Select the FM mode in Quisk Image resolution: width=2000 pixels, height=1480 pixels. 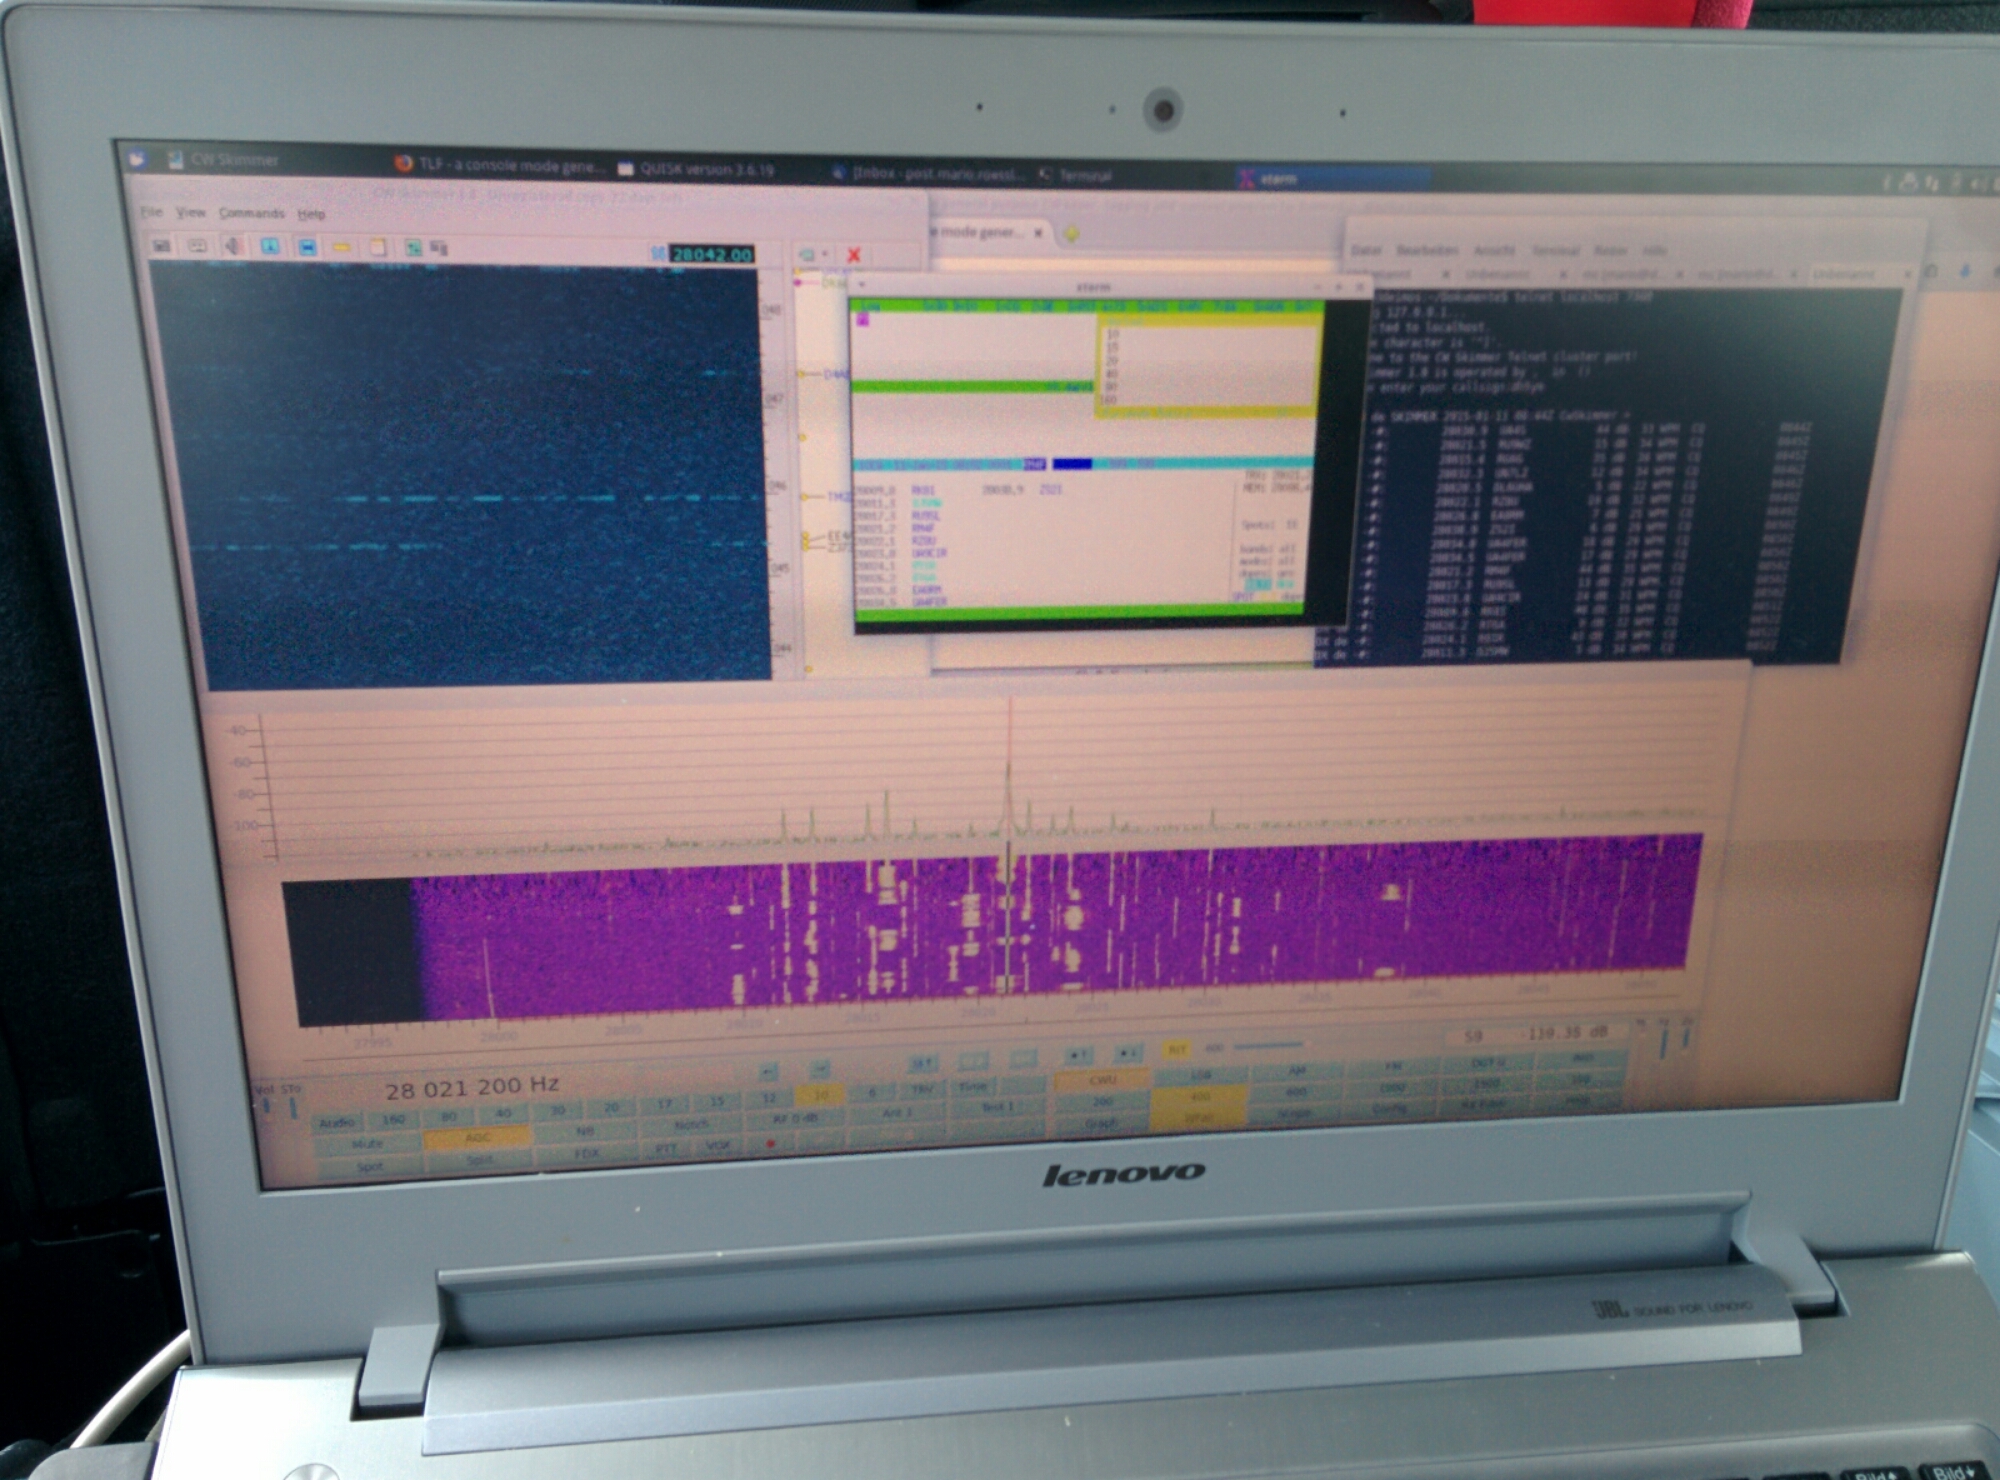pos(1393,1066)
